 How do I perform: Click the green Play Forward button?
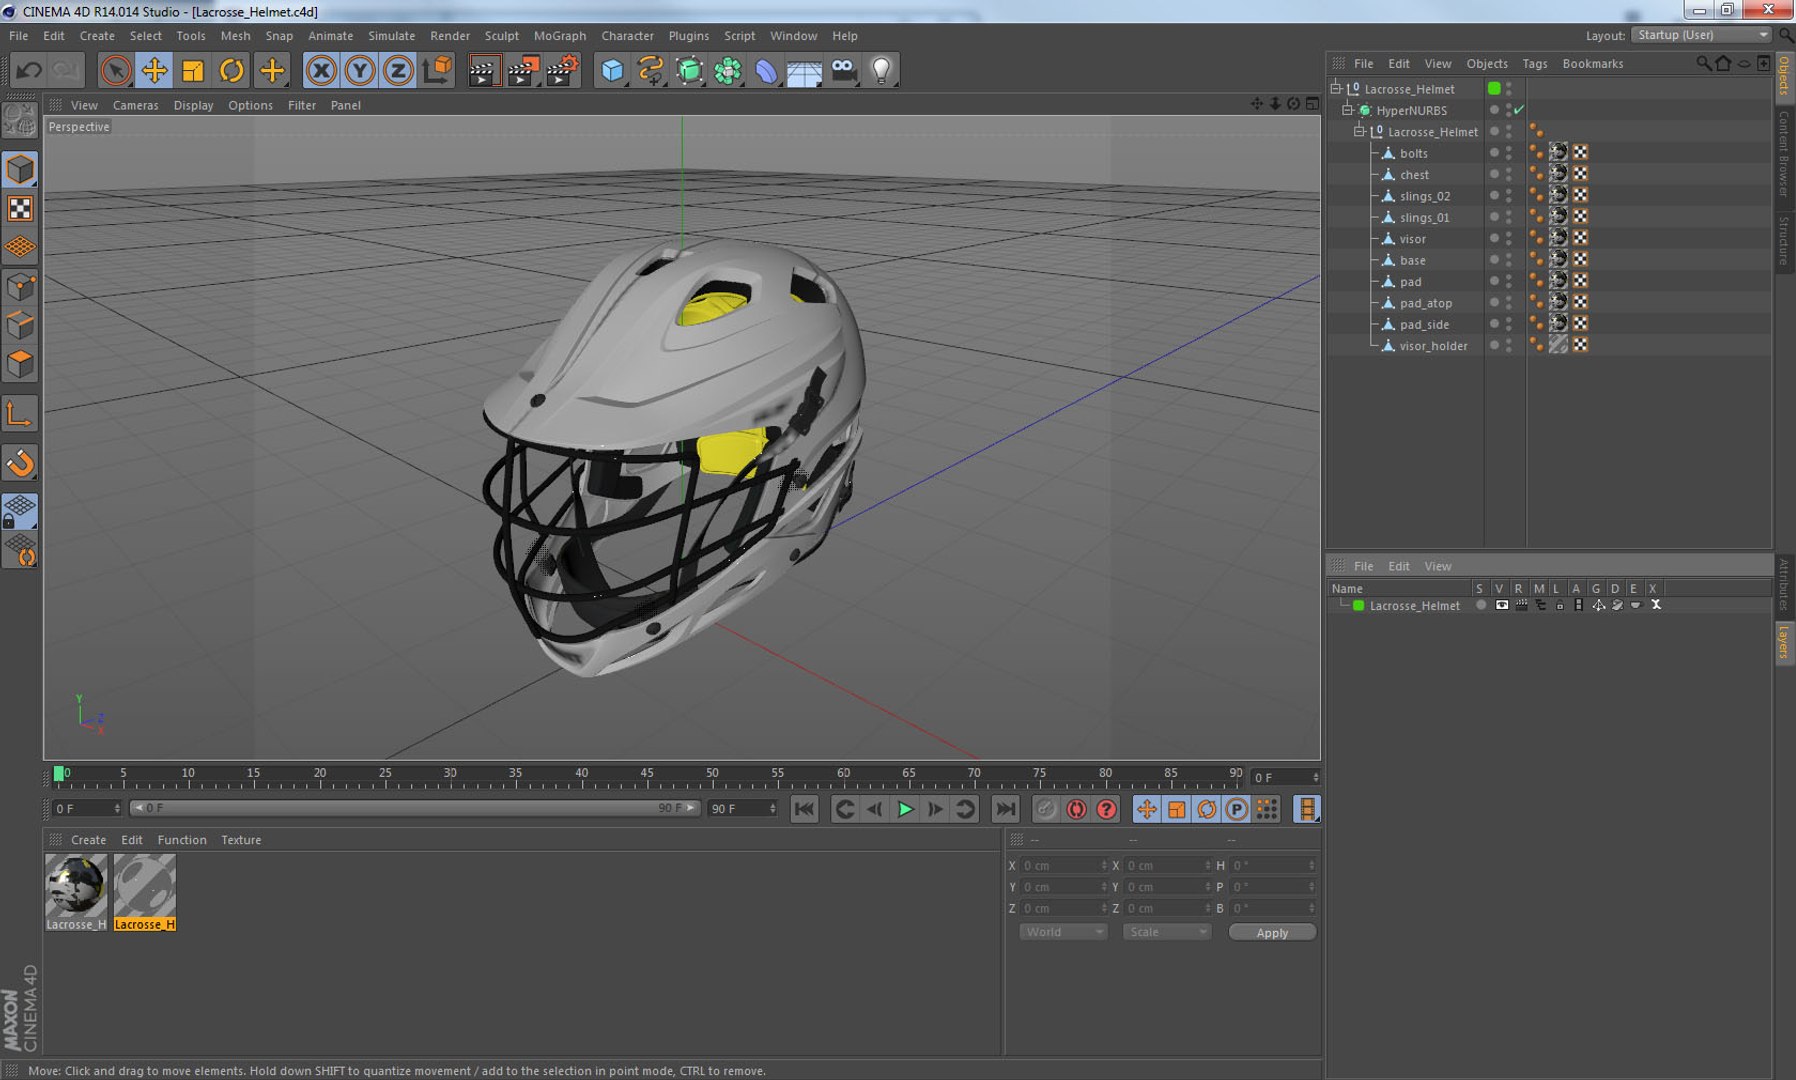click(905, 809)
